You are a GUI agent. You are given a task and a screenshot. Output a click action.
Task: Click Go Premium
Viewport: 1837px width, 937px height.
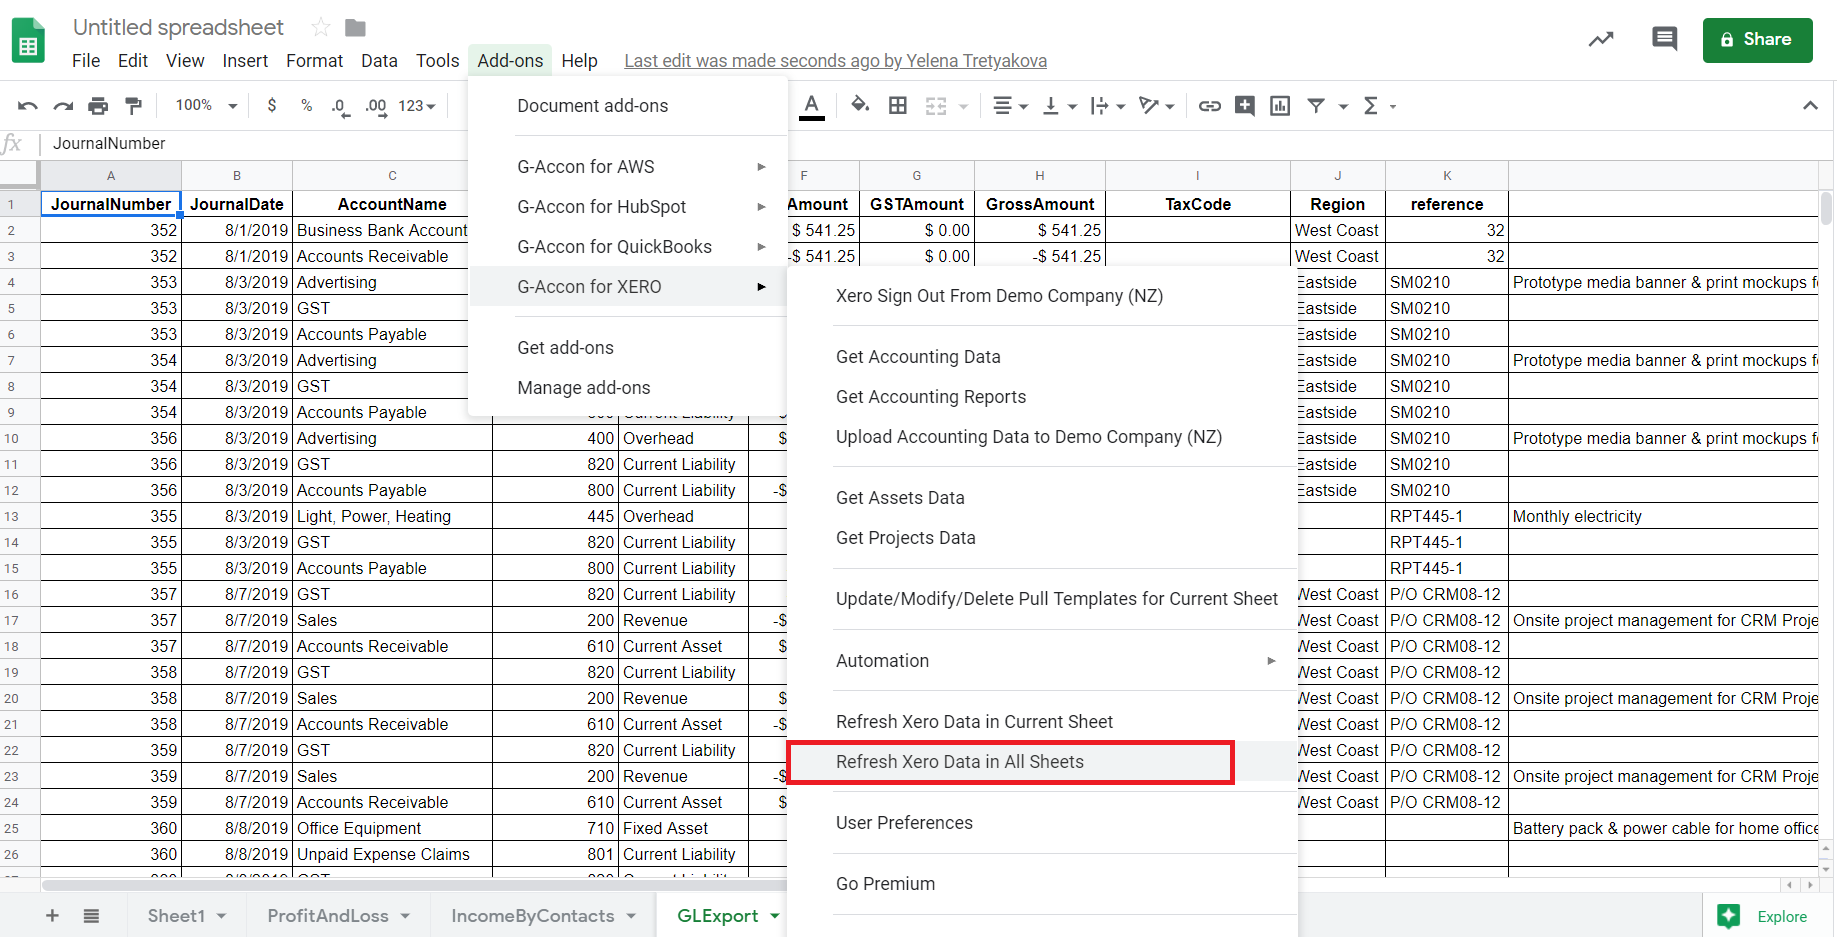coord(1042,884)
